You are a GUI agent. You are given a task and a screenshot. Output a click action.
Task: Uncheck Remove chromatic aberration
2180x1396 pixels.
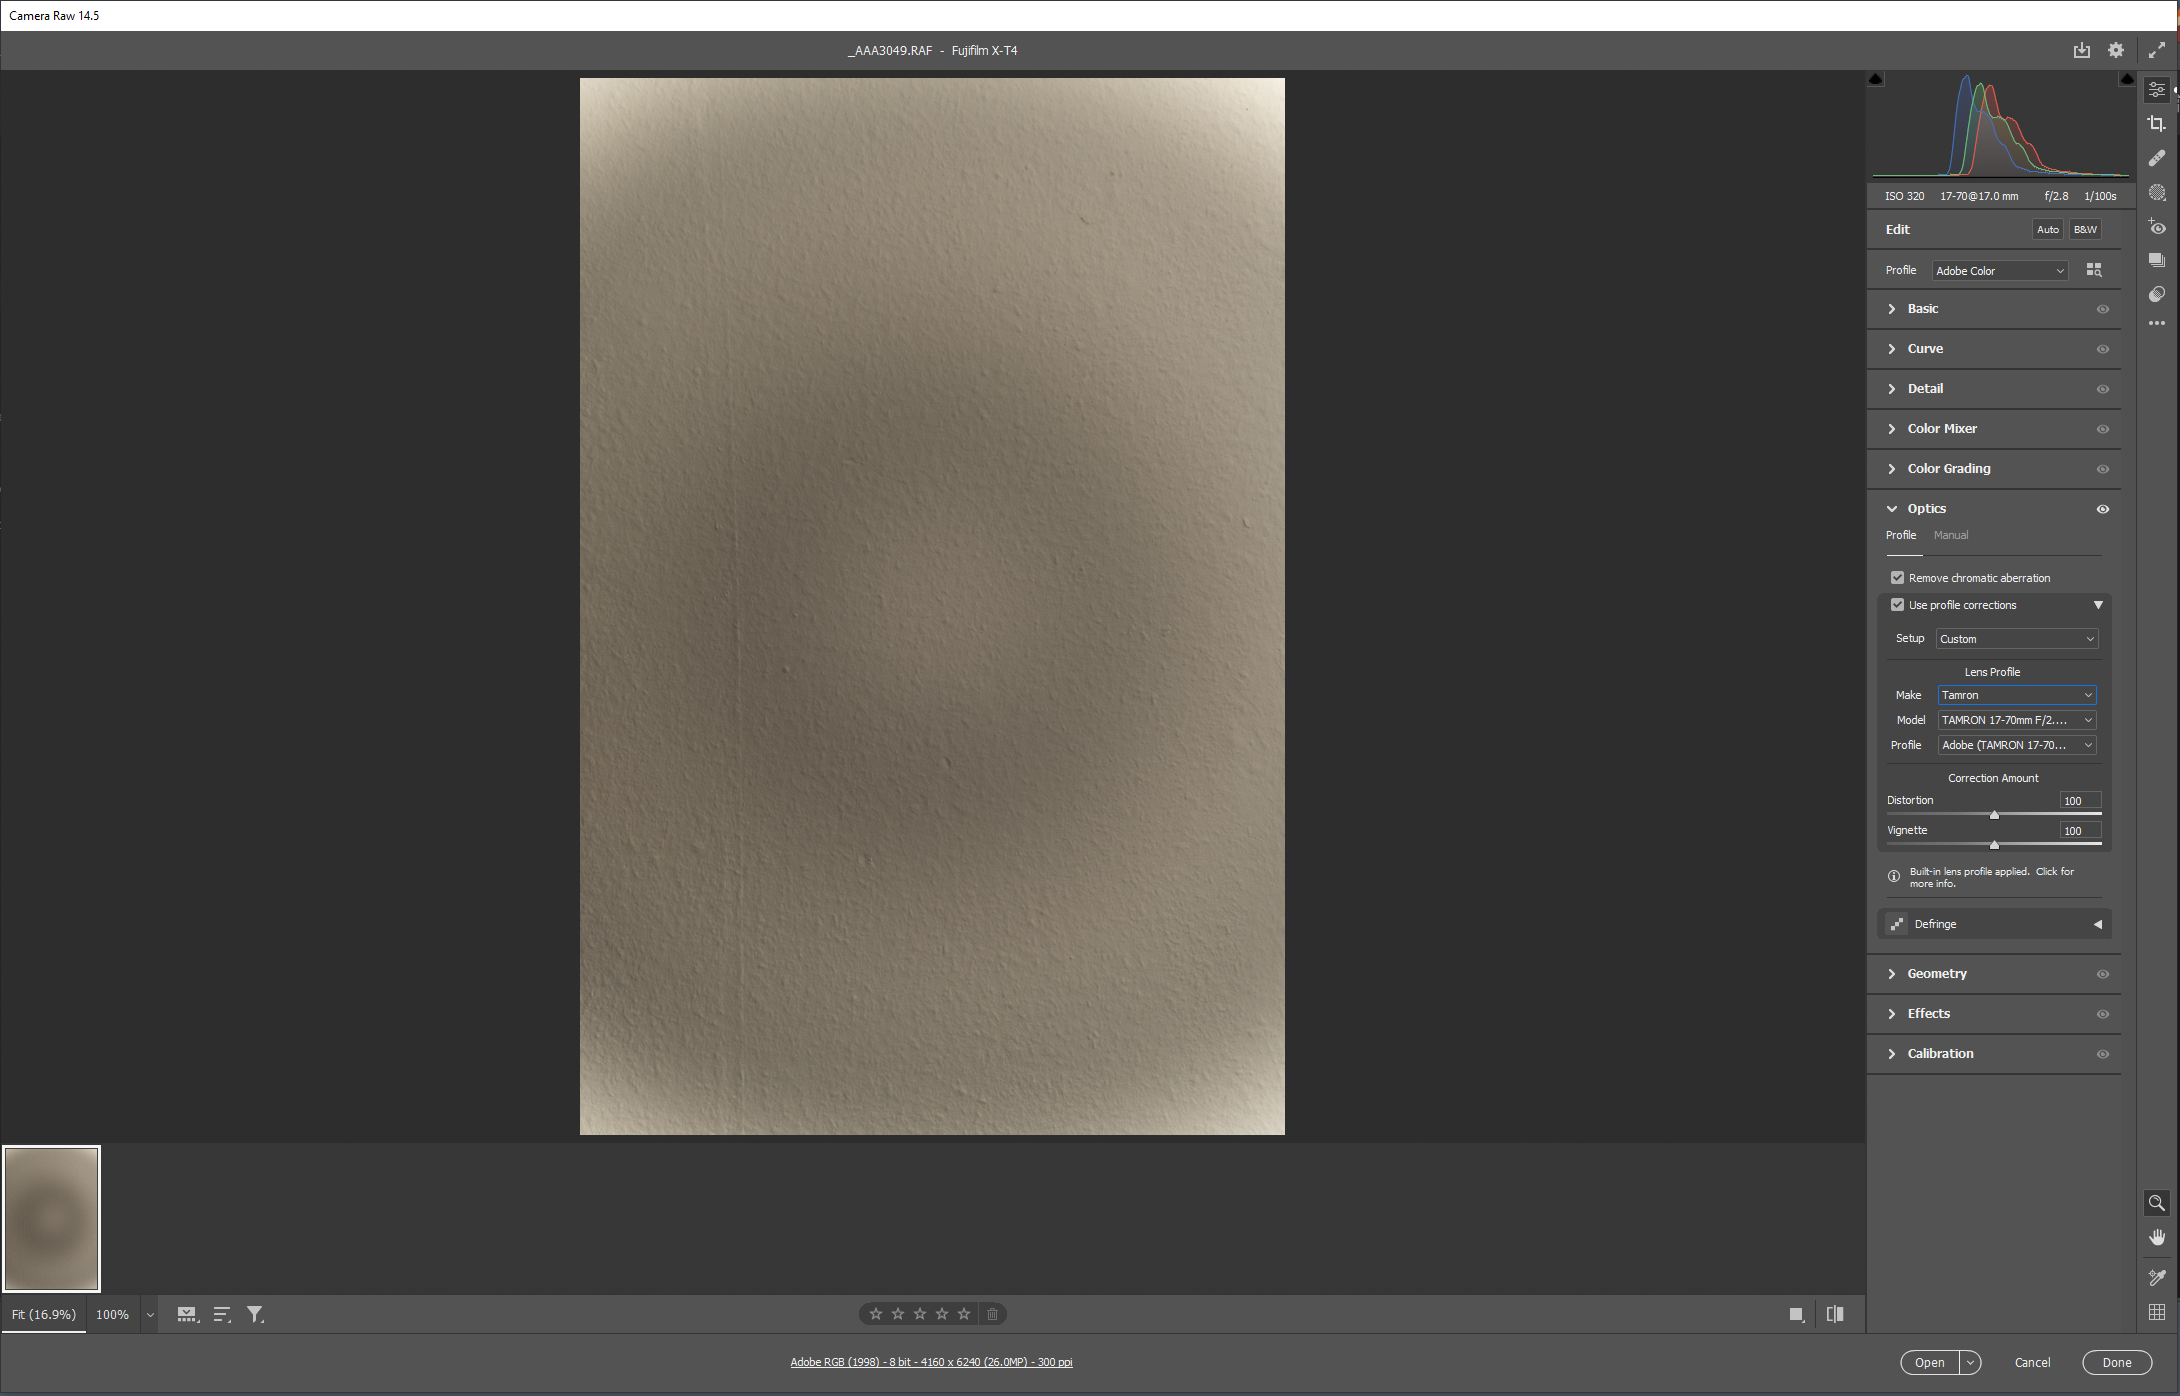pos(1898,577)
